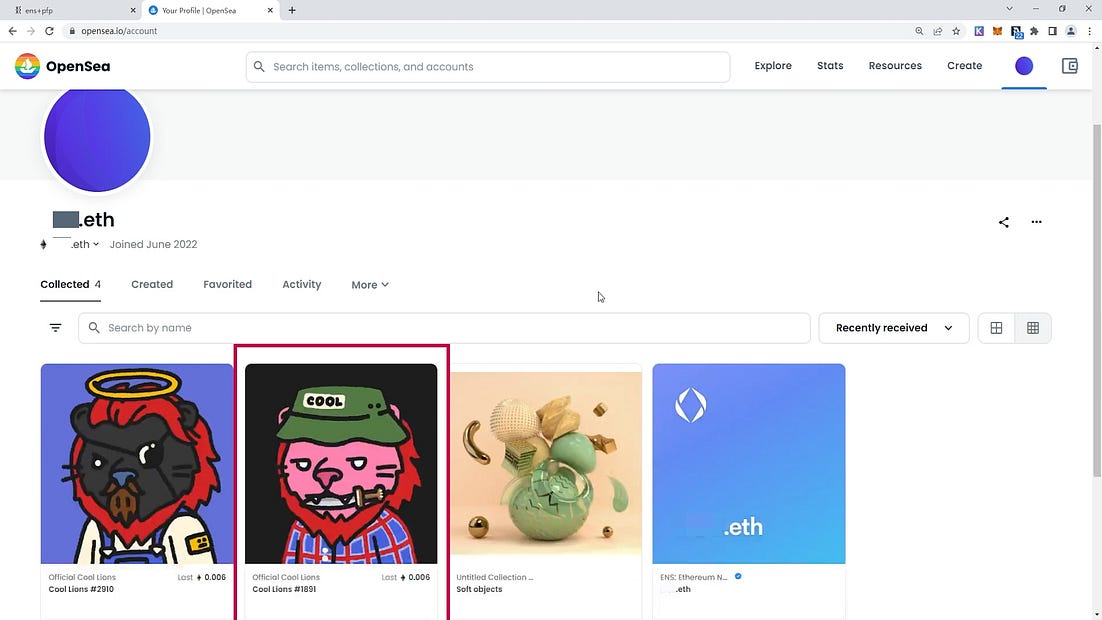Click the Create link

point(964,65)
